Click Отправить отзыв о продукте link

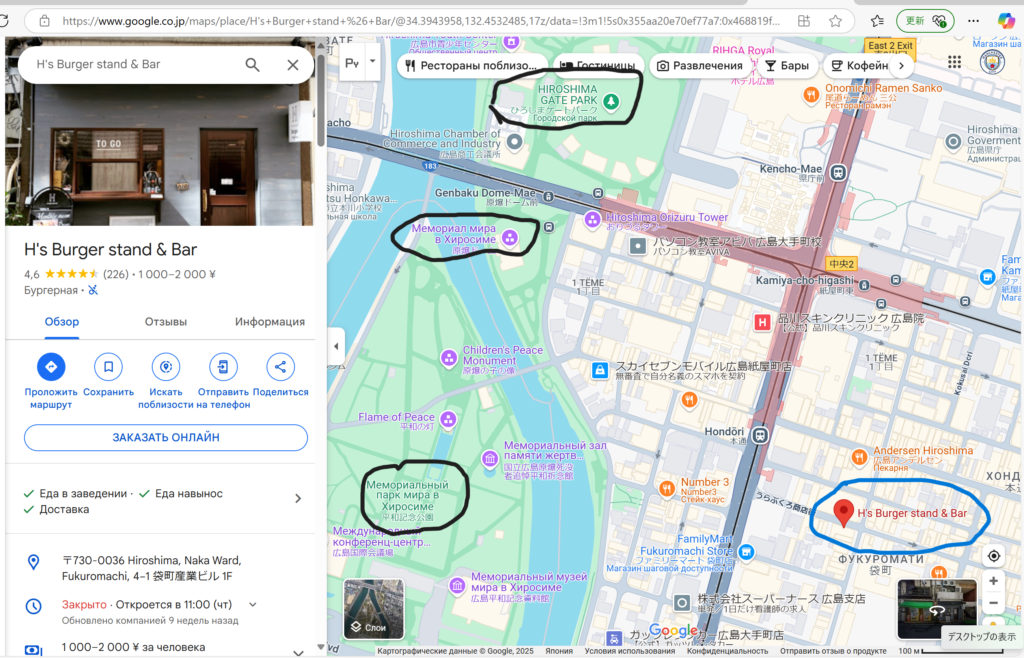click(833, 651)
